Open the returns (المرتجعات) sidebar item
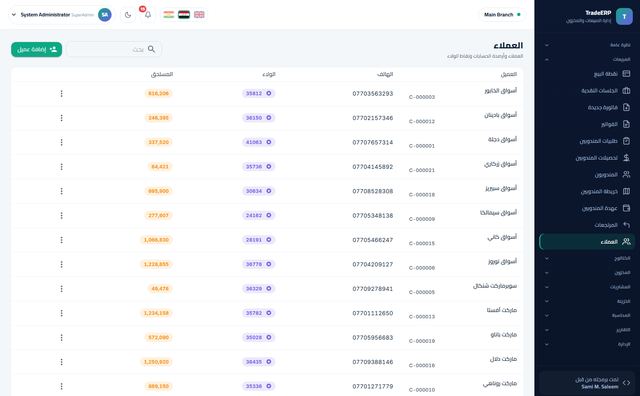The height and width of the screenshot is (396, 640). (587, 225)
